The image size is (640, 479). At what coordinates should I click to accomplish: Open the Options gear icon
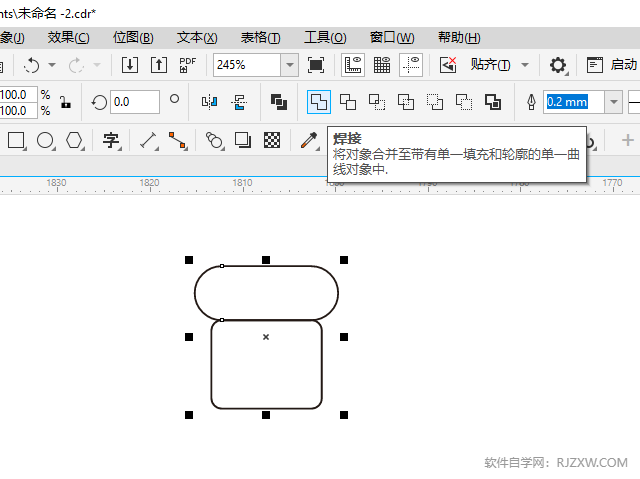(x=558, y=65)
